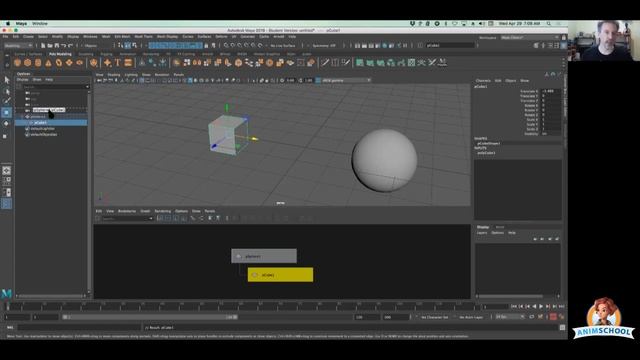The width and height of the screenshot is (640, 360).
Task: Open the Windows menu
Action: (90, 37)
